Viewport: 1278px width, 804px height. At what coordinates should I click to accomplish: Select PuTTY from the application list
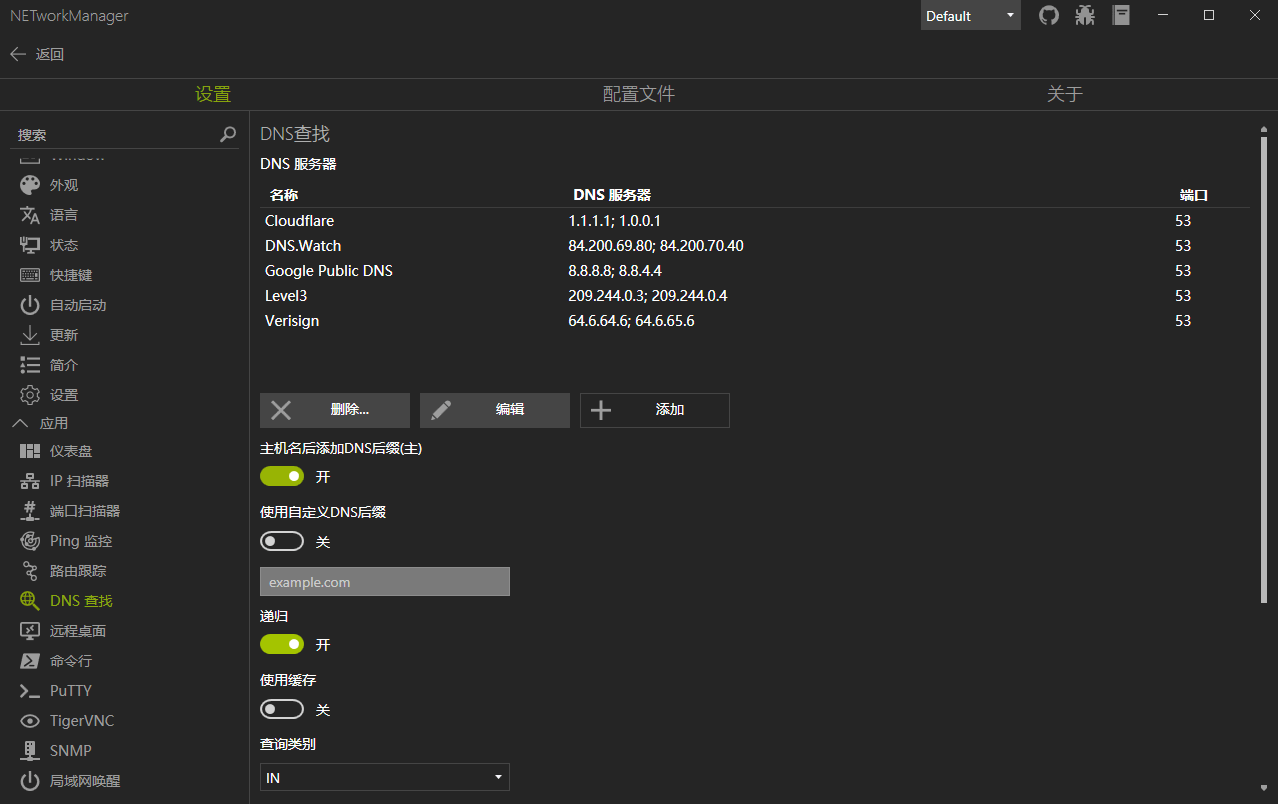pos(70,691)
